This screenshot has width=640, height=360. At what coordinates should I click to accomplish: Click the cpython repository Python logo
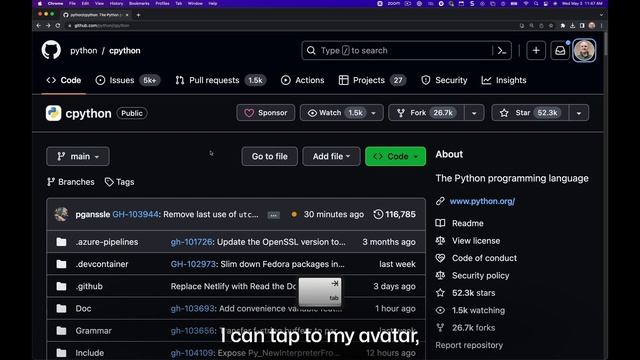53,113
